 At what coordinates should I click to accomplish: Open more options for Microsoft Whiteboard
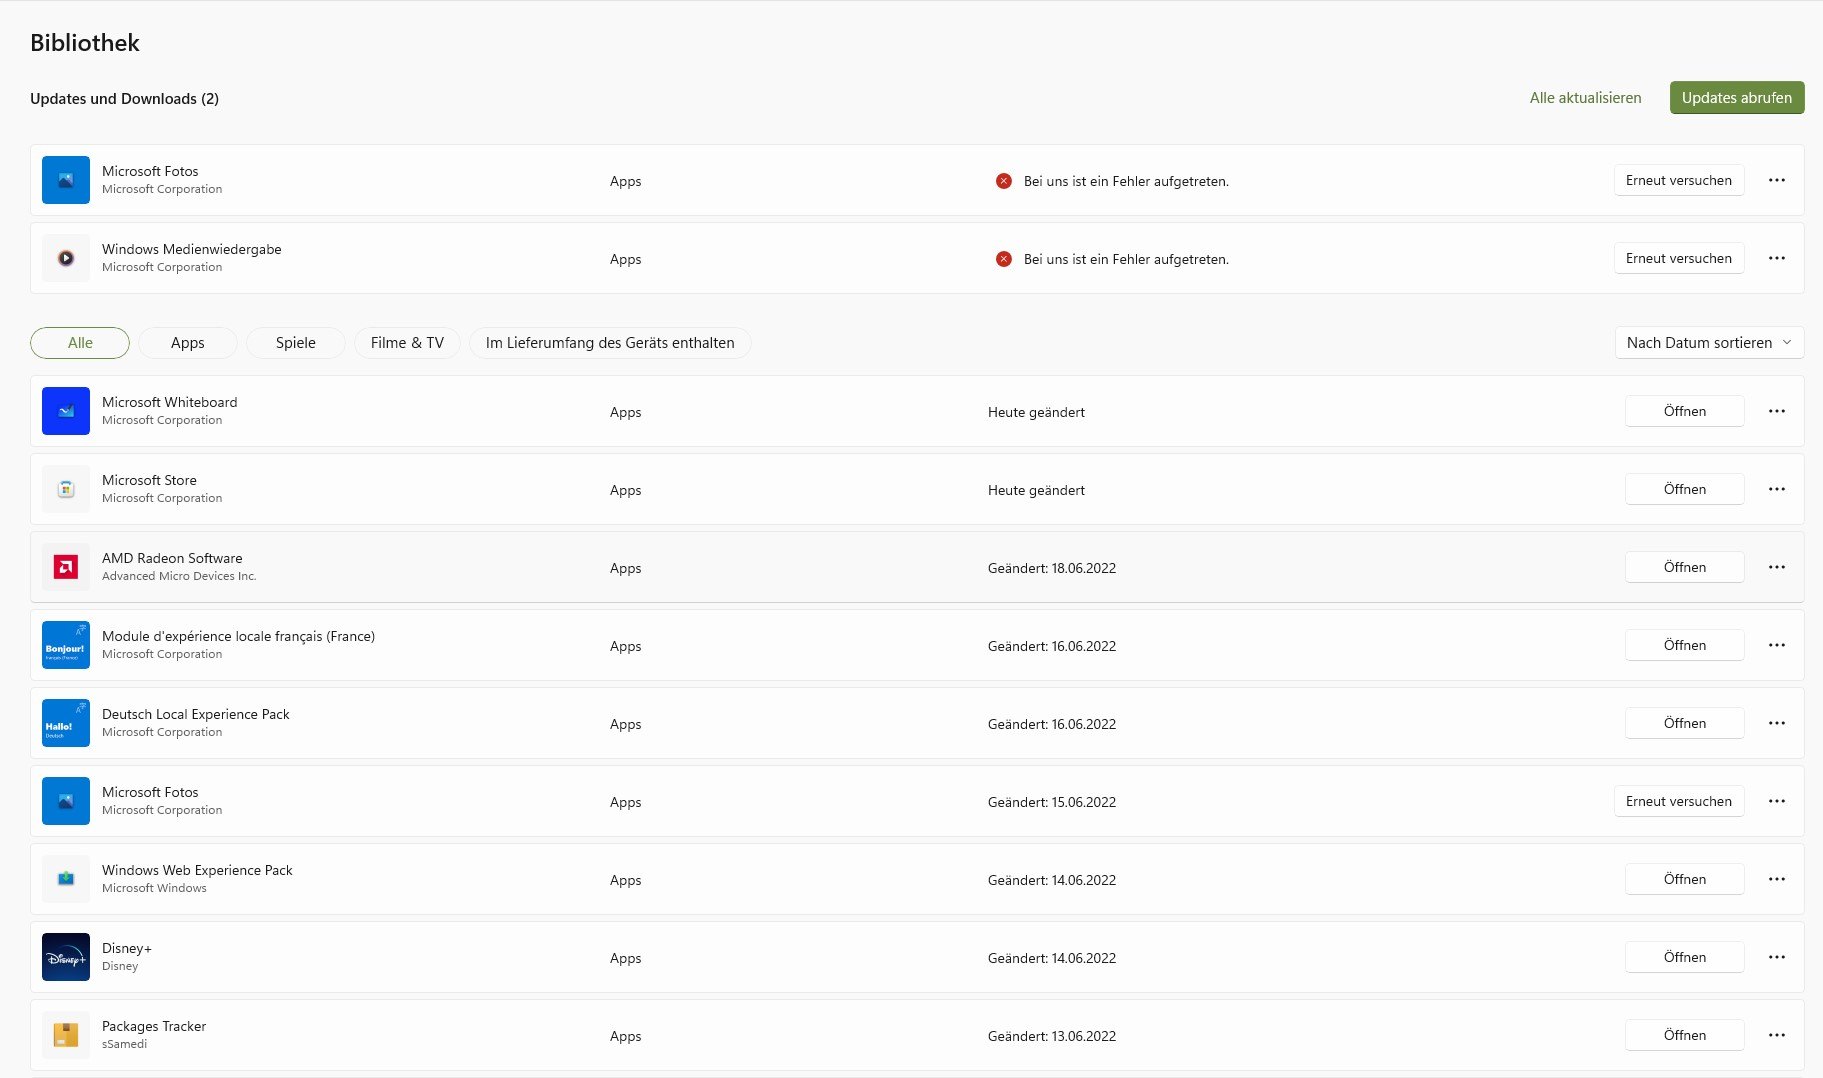click(x=1777, y=411)
